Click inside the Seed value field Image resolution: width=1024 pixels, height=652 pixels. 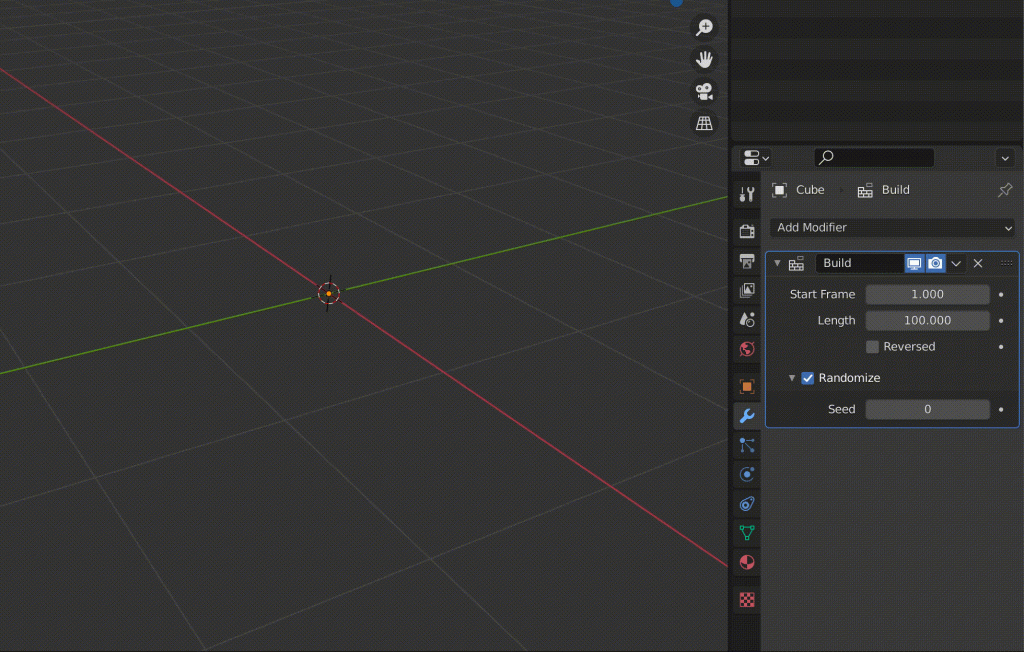927,409
